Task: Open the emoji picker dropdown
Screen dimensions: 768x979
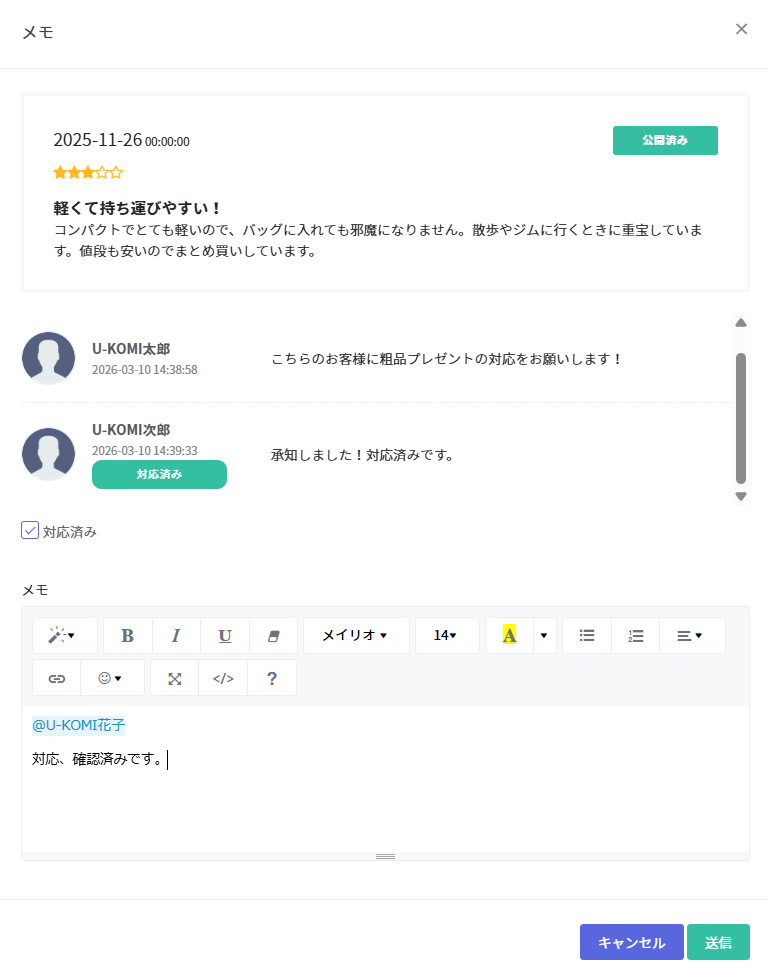Action: pyautogui.click(x=111, y=678)
